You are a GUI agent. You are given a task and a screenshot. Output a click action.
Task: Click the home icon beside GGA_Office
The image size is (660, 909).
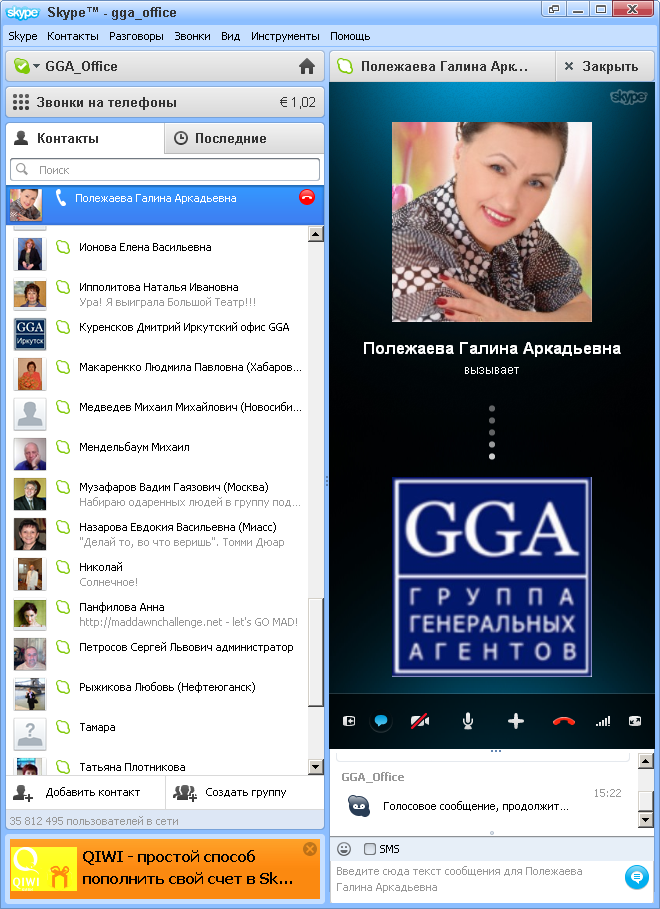click(x=307, y=67)
